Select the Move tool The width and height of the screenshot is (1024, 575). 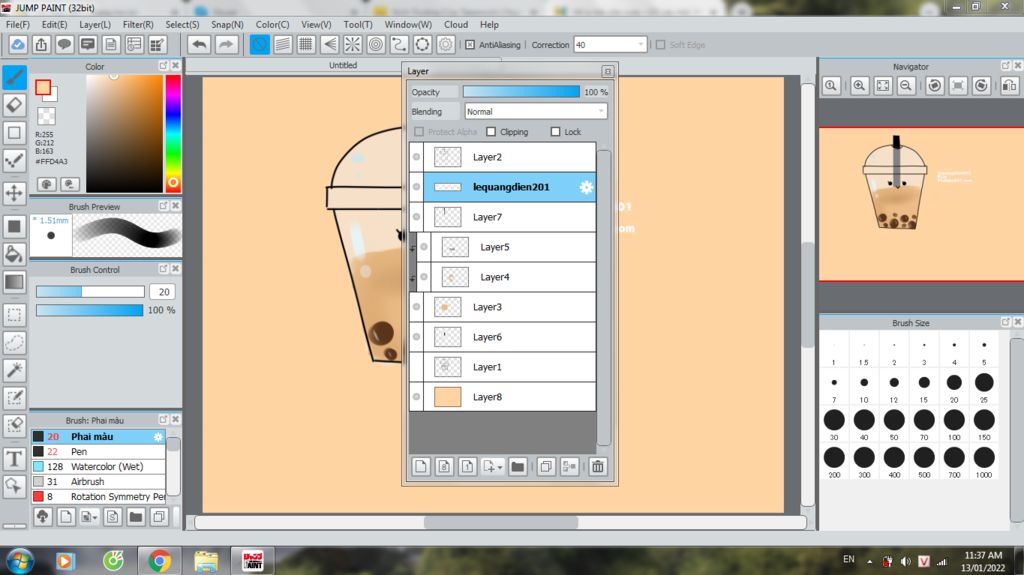point(14,193)
